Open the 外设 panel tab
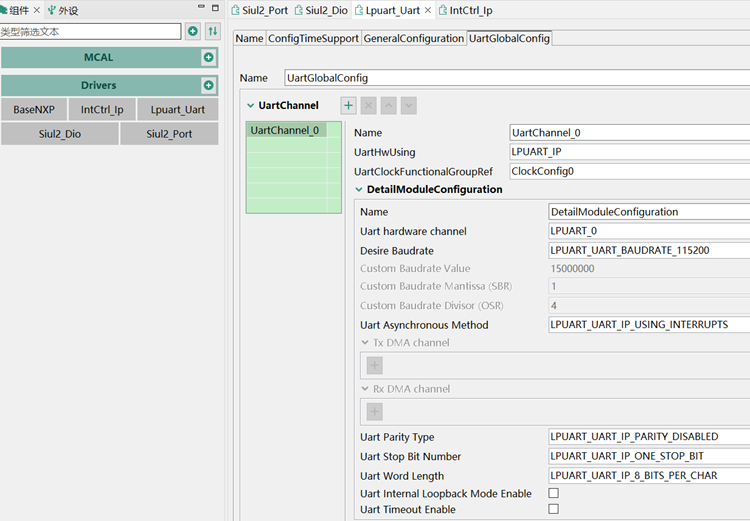Image resolution: width=750 pixels, height=521 pixels. (63, 10)
